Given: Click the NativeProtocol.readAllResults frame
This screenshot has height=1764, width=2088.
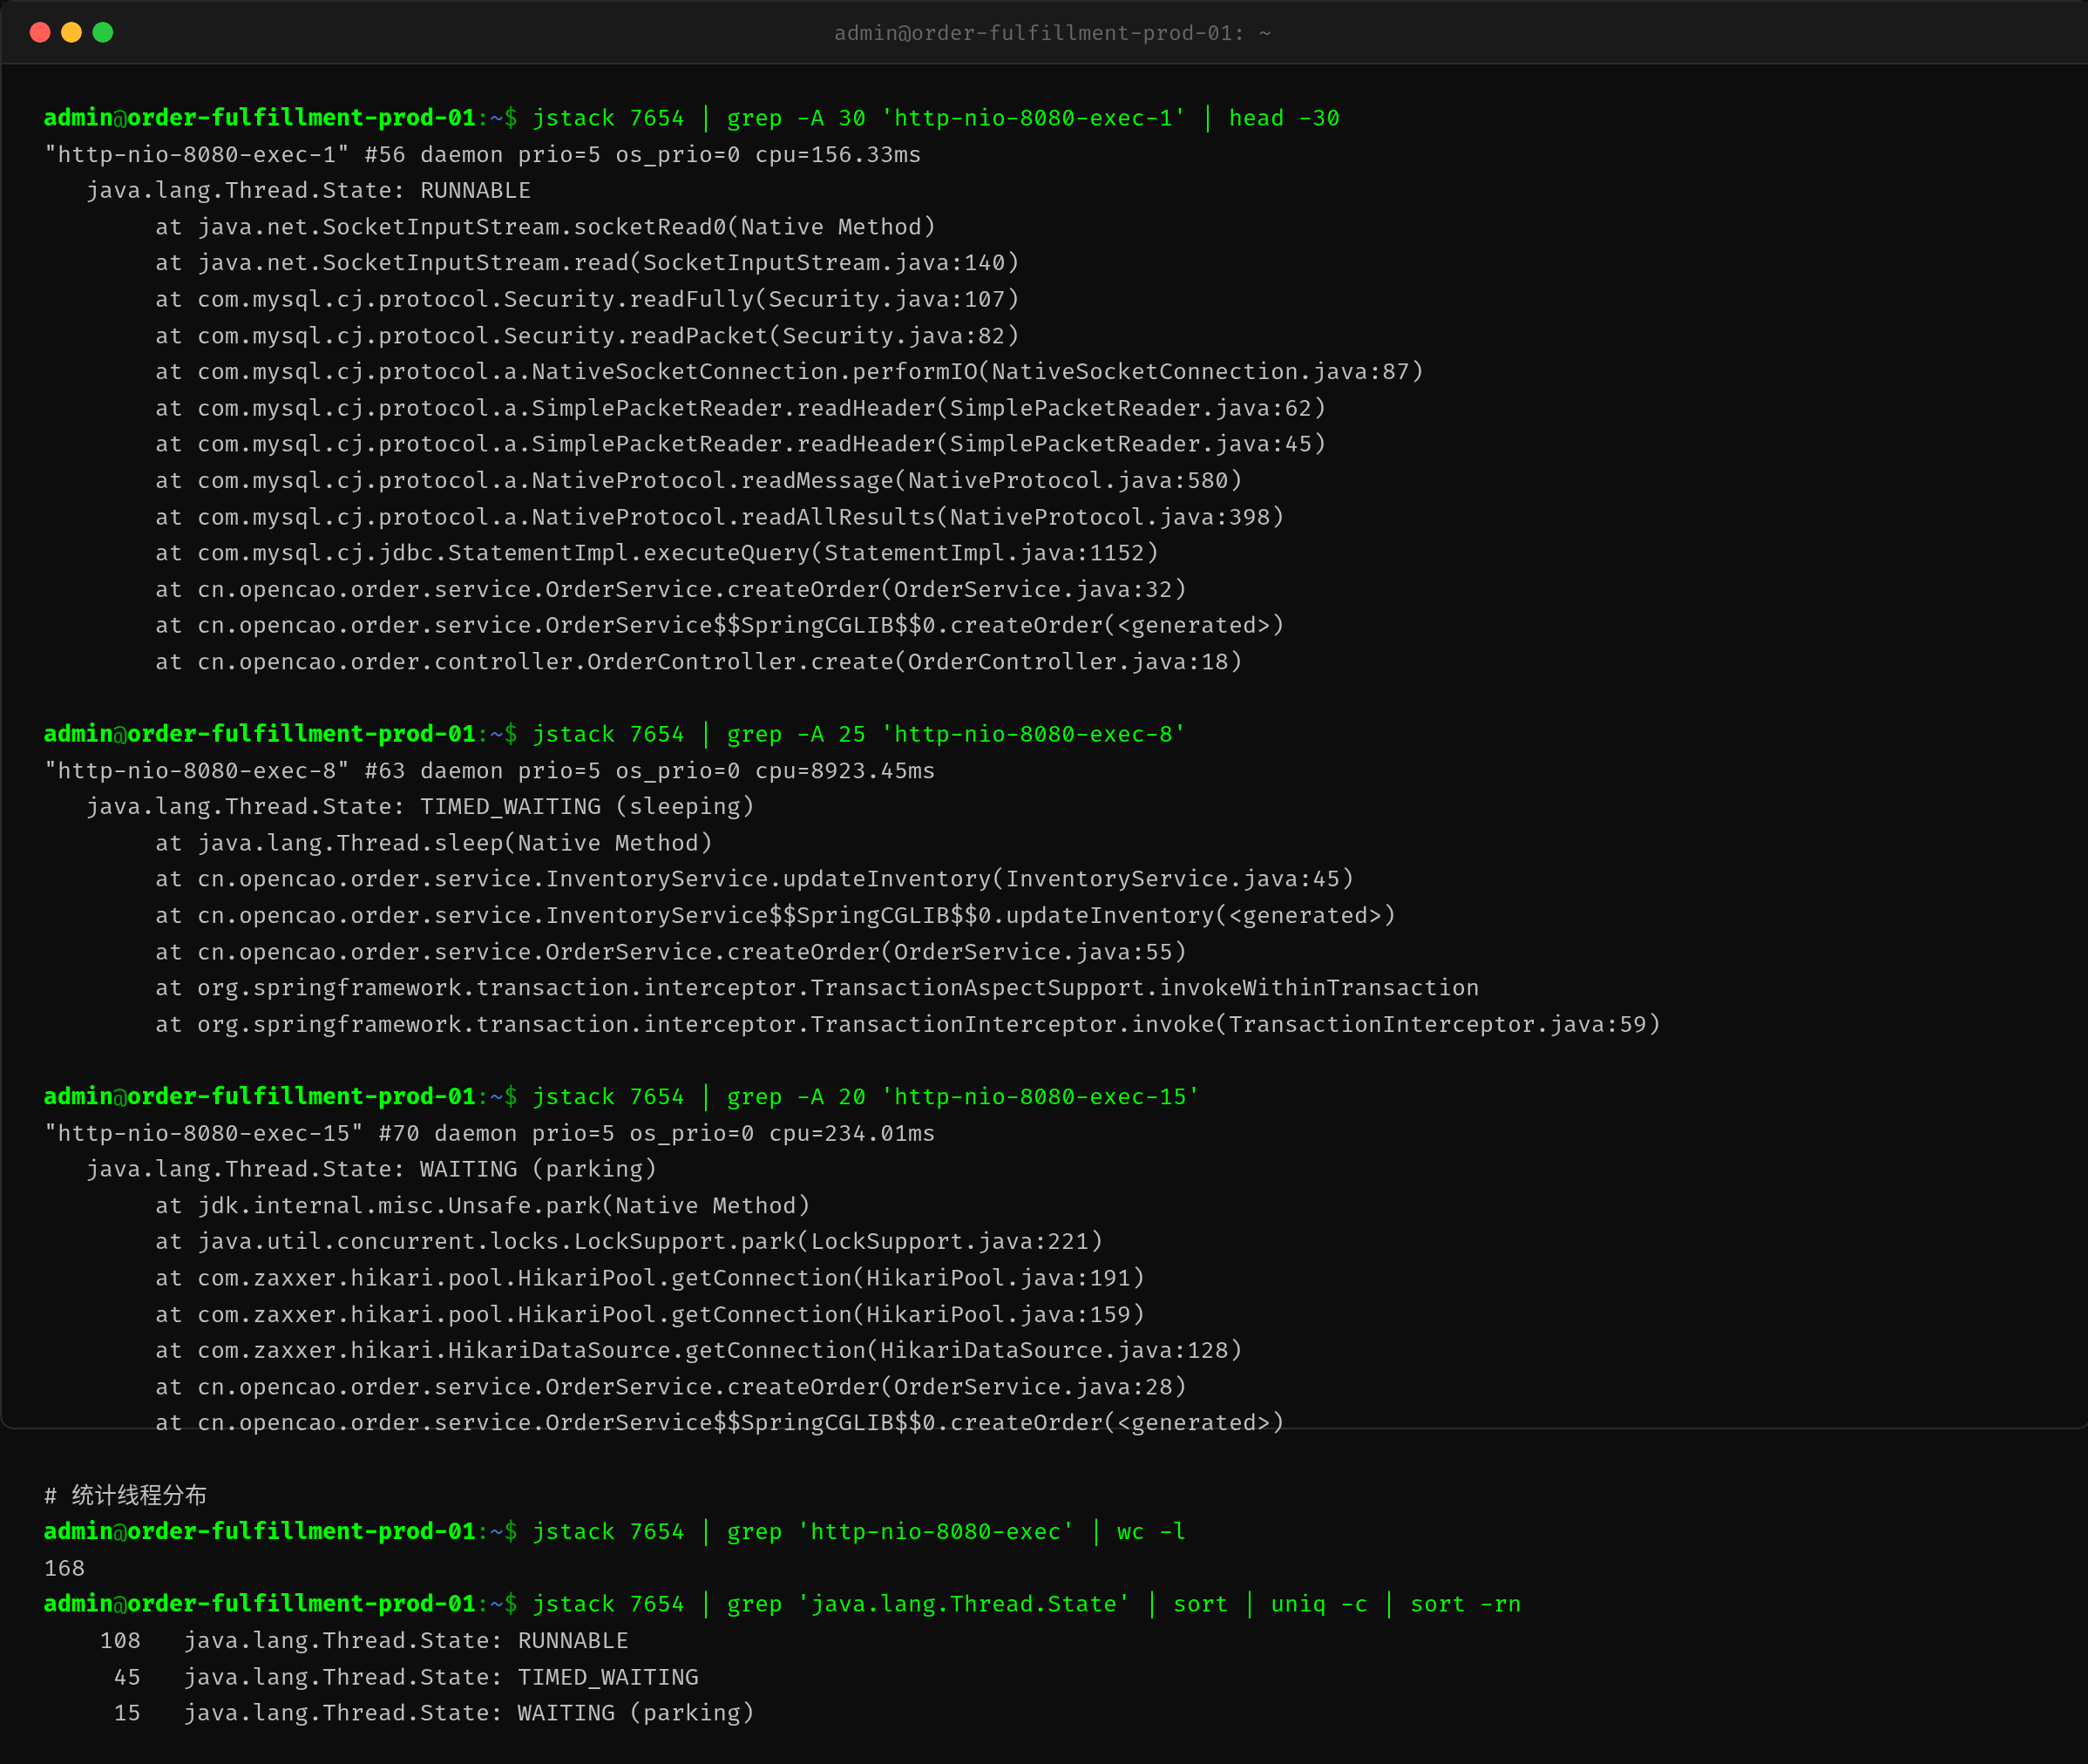Looking at the screenshot, I should [x=719, y=517].
